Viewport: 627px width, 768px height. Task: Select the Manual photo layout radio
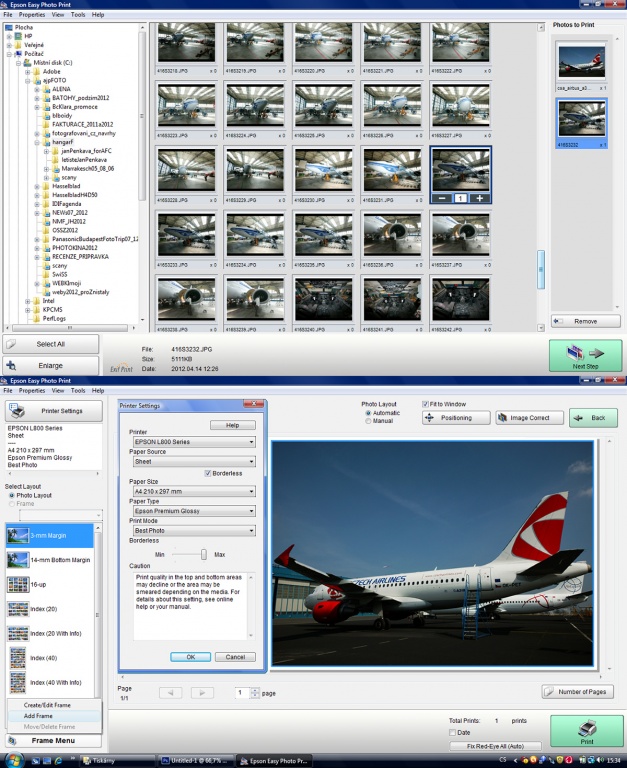pyautogui.click(x=368, y=421)
